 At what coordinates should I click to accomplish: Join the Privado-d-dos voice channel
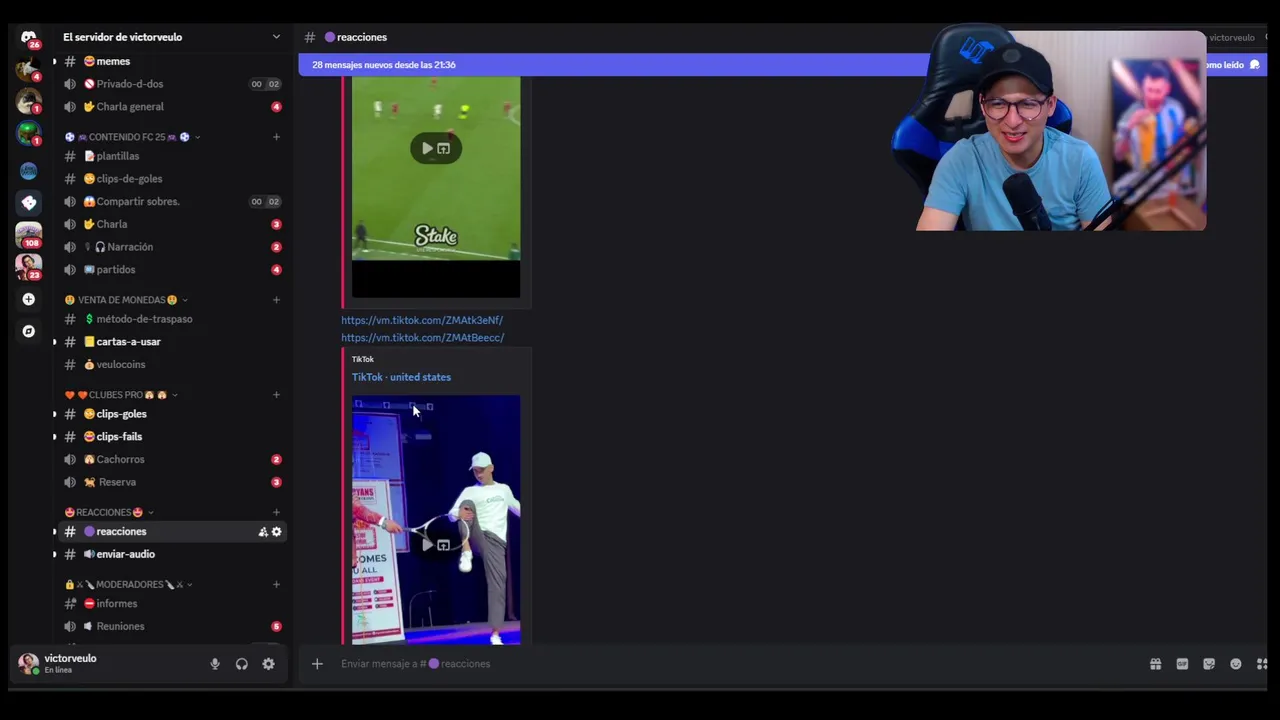point(172,84)
